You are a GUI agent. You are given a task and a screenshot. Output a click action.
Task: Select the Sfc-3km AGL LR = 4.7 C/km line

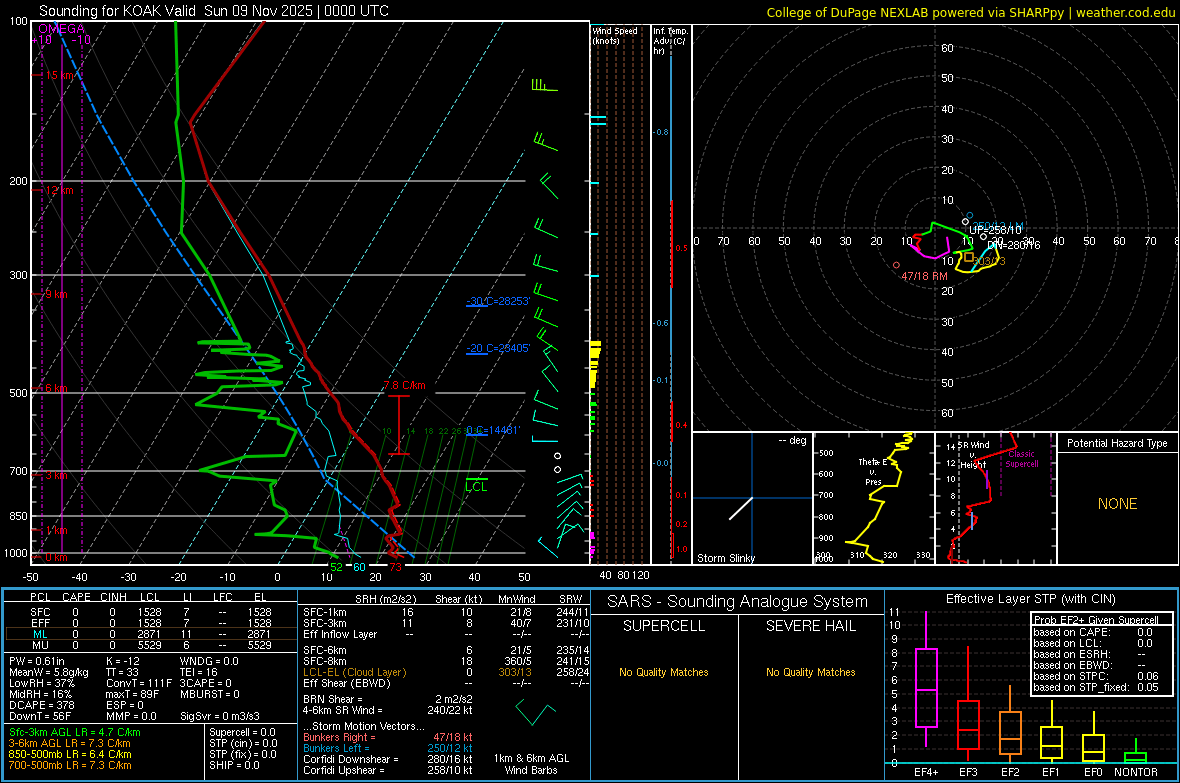[75, 732]
